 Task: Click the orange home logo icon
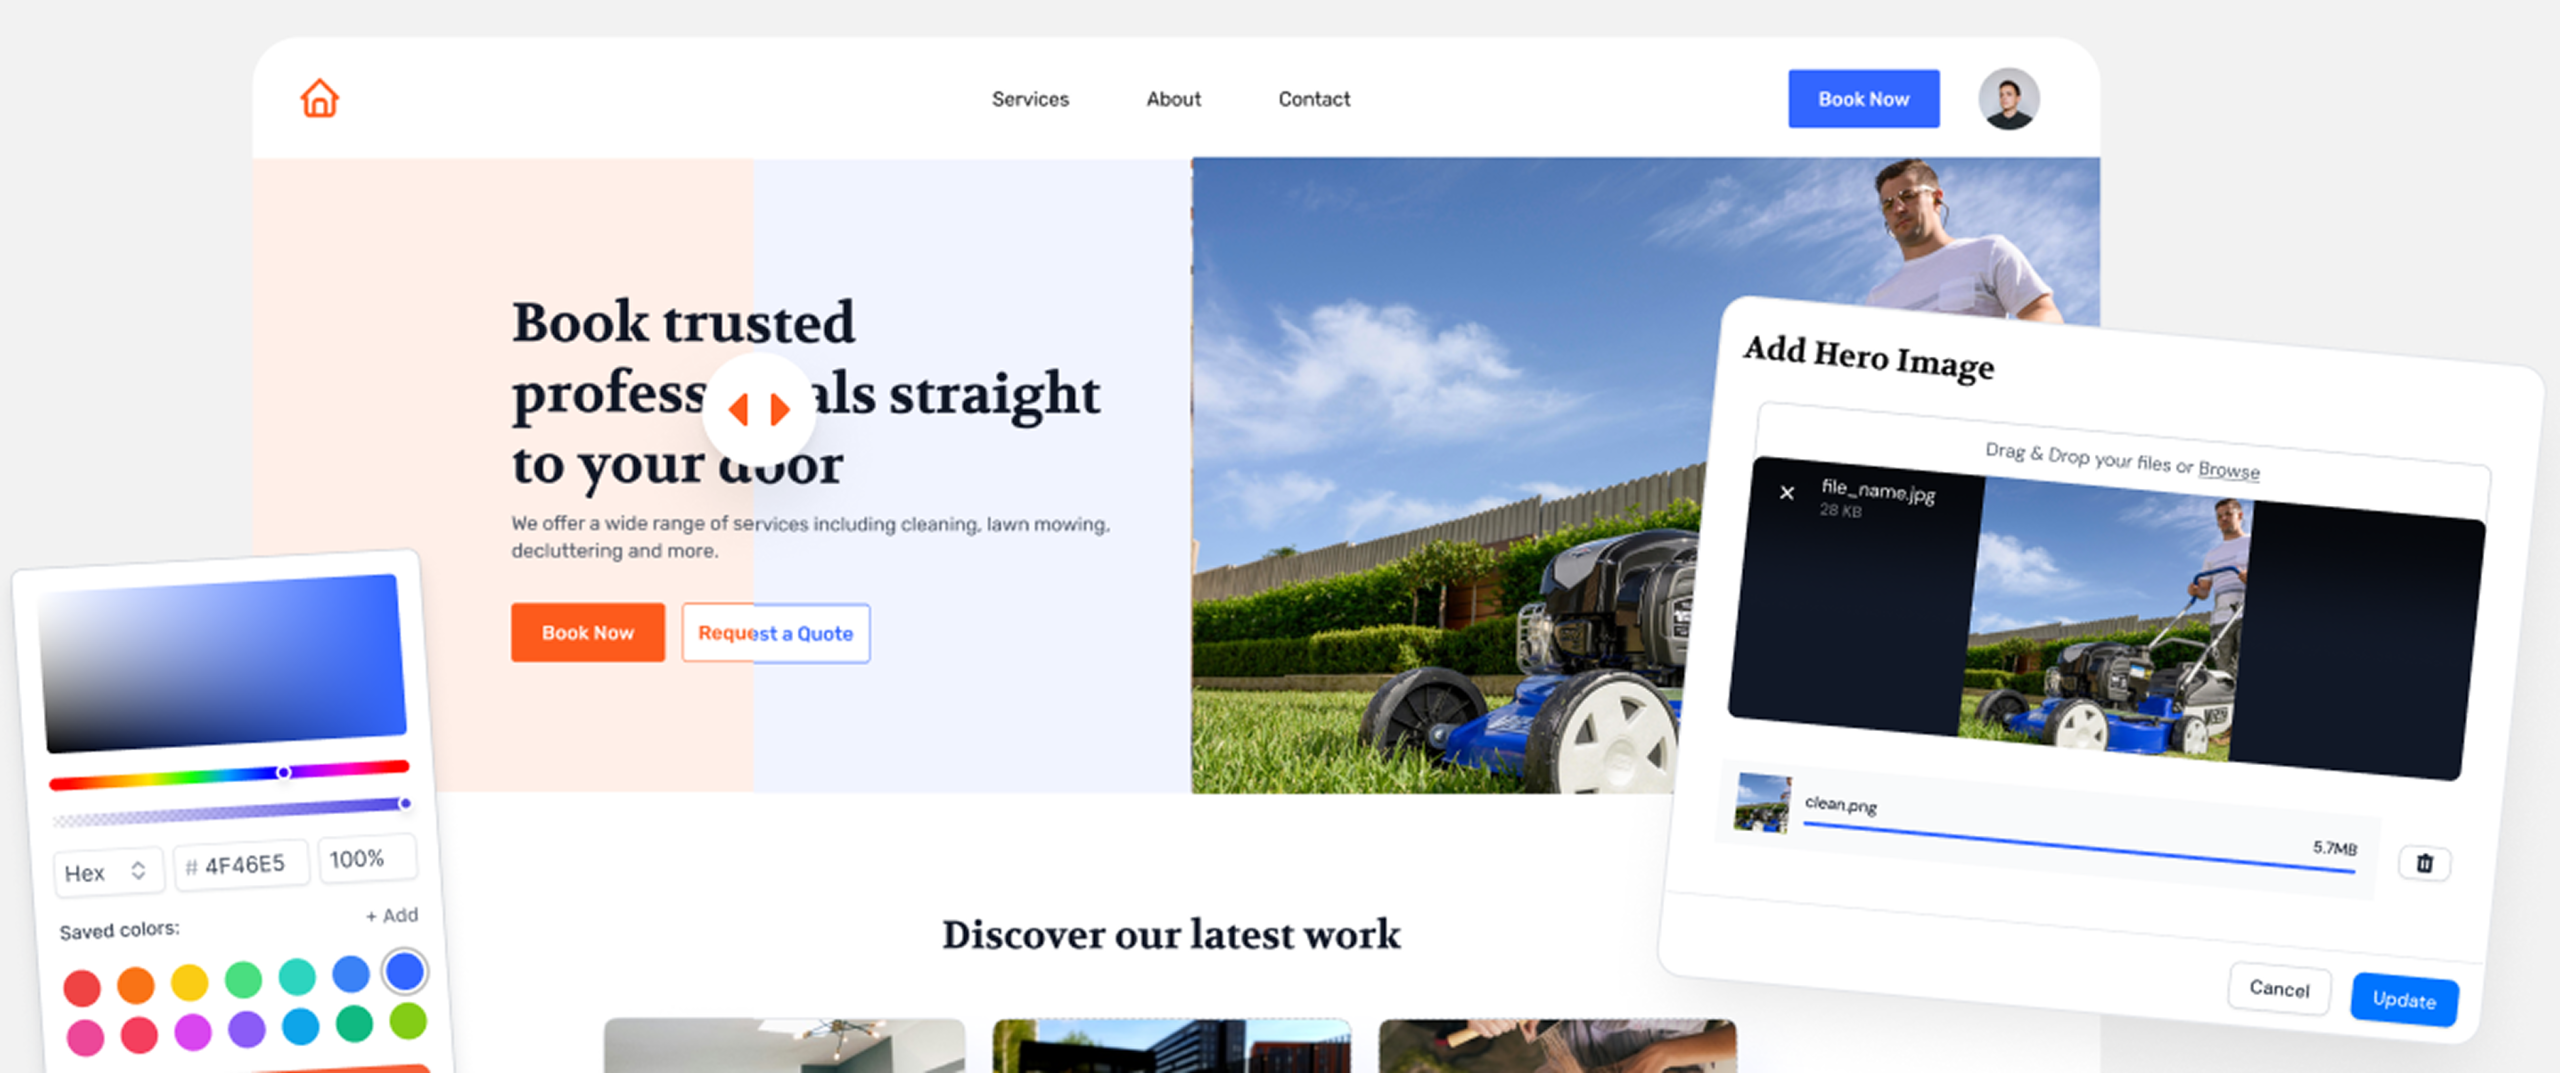pyautogui.click(x=320, y=98)
